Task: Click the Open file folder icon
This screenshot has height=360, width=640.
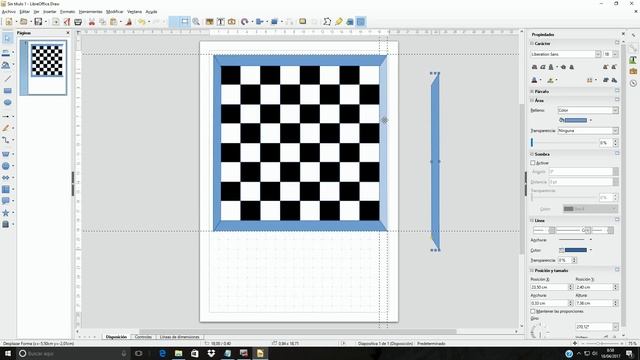Action: 24,22
